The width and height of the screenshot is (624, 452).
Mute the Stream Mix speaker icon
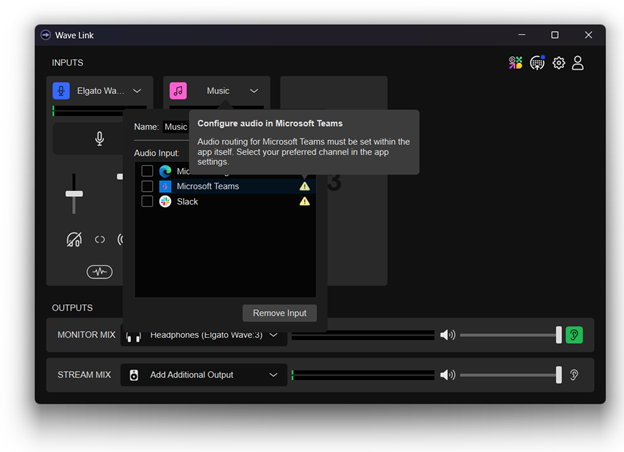[x=448, y=375]
